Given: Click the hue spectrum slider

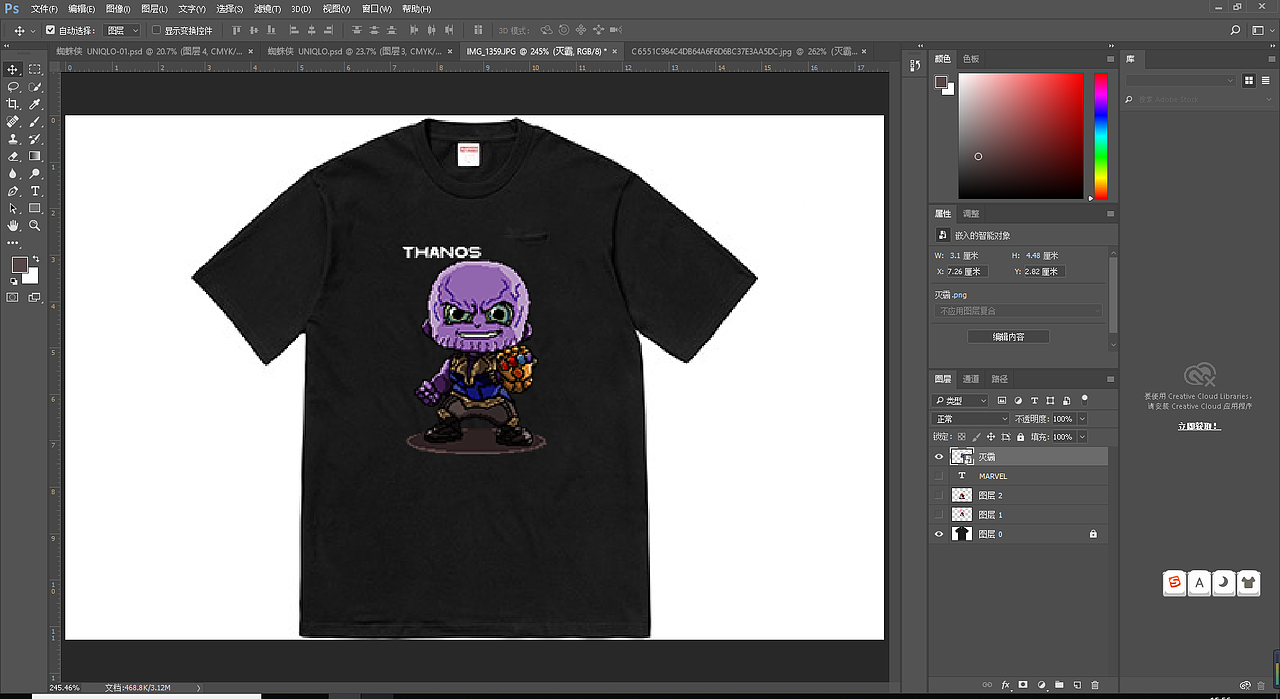Looking at the screenshot, I should coord(1100,136).
